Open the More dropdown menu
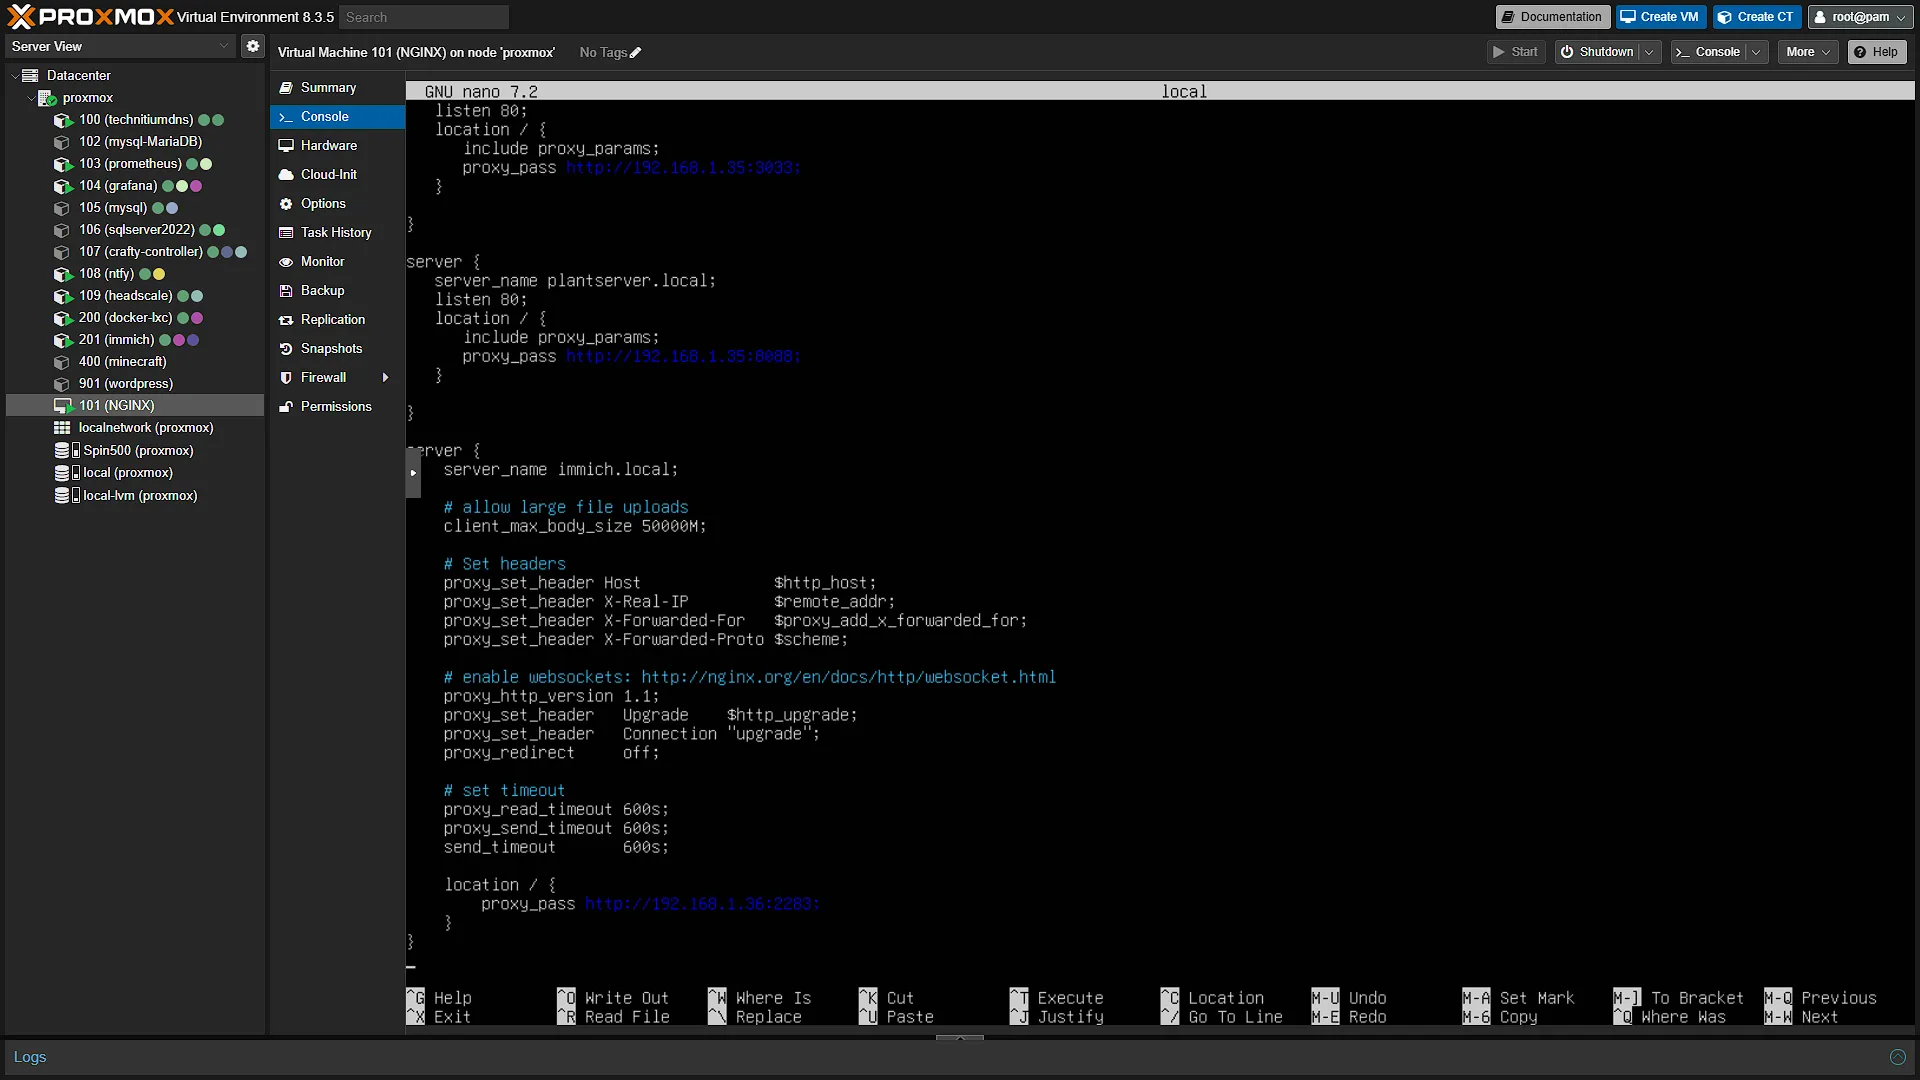 coord(1808,52)
